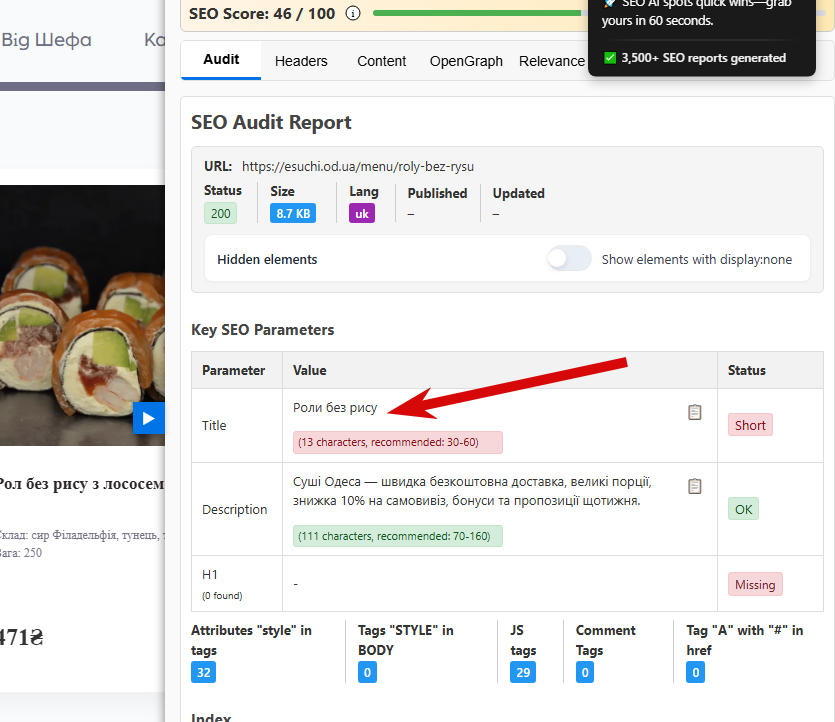
Task: Toggle Show elements with display:none switch
Action: (x=569, y=259)
